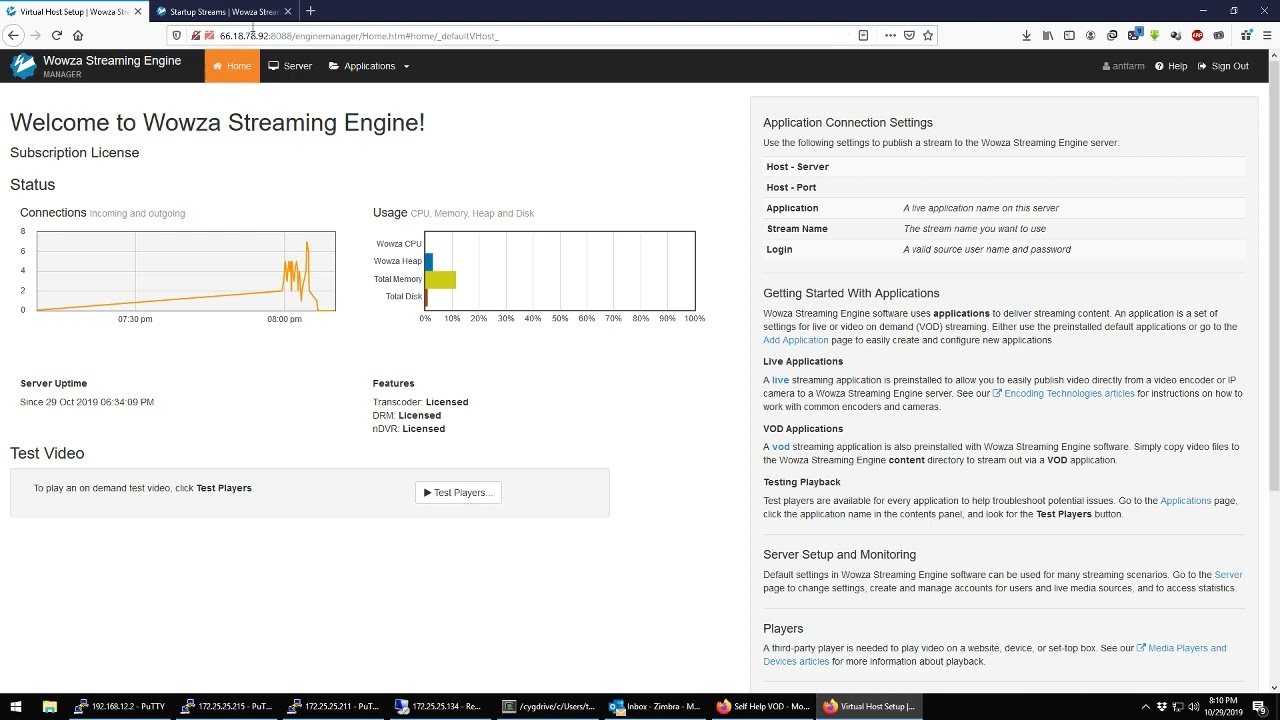The image size is (1280, 720).
Task: Reload the current page
Action: pyautogui.click(x=57, y=35)
